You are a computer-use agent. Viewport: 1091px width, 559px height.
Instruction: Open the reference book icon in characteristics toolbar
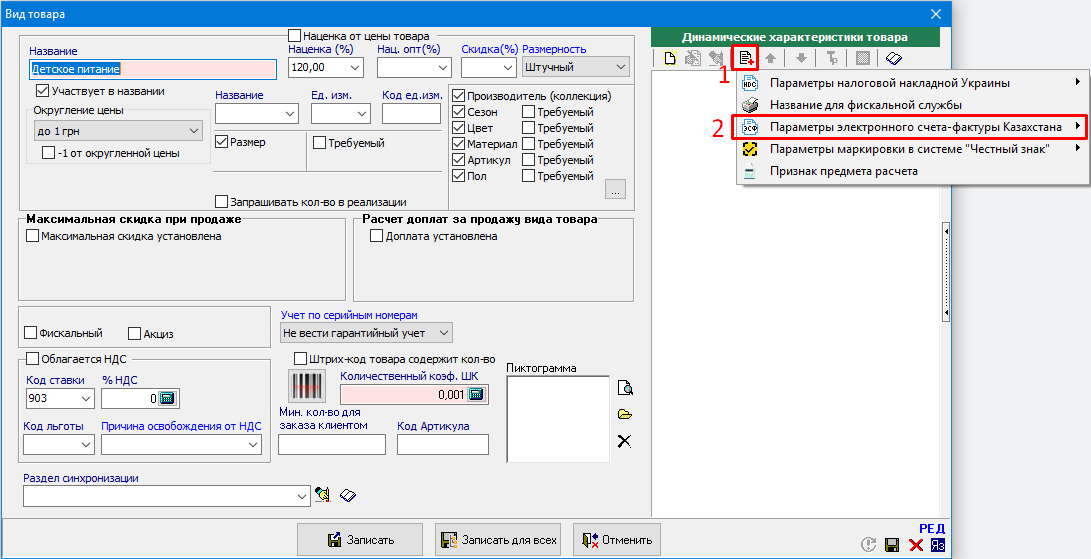(x=894, y=58)
